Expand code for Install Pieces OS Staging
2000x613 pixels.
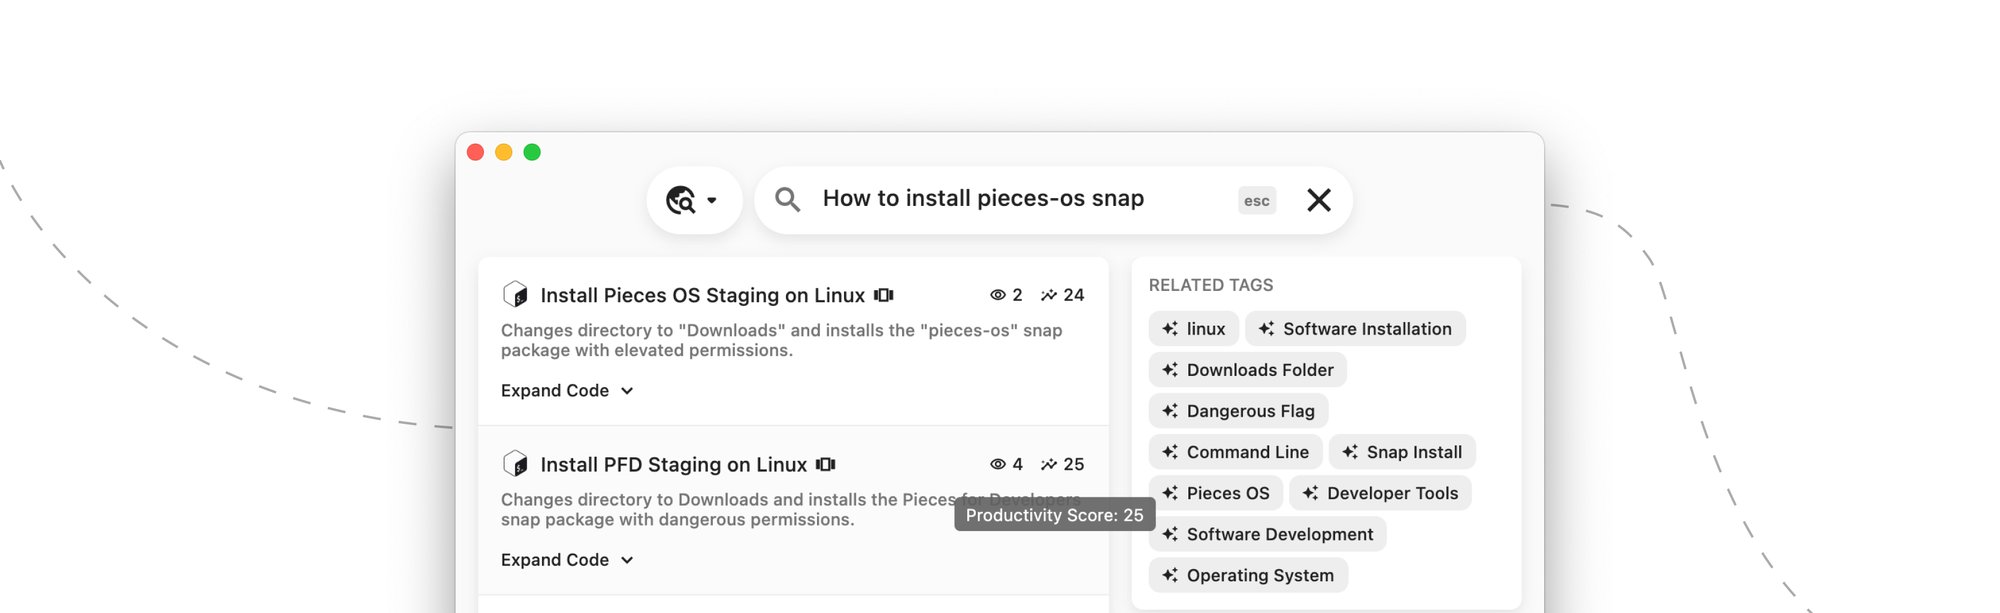point(567,391)
